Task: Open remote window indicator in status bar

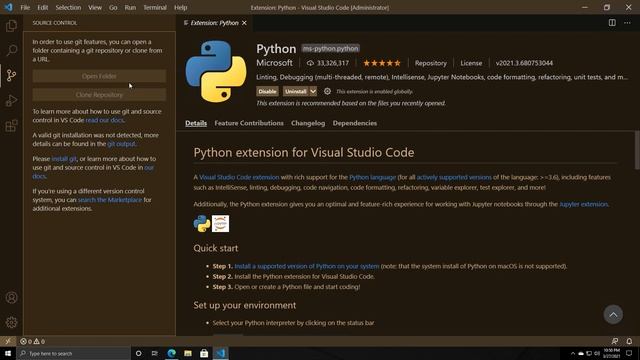Action: point(8,341)
